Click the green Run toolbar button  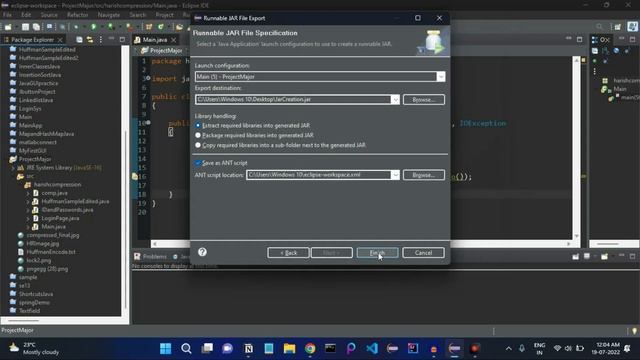point(93,27)
